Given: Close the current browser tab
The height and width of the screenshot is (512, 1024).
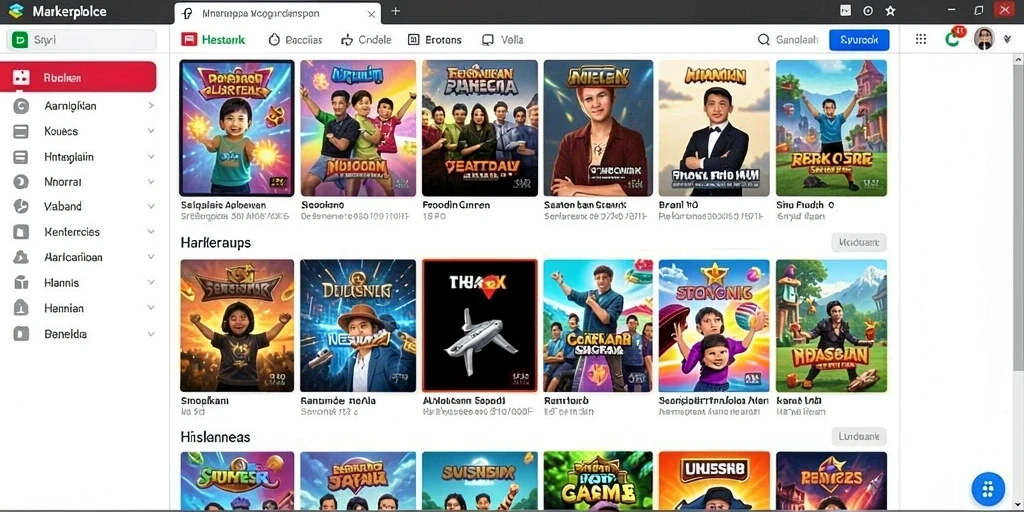Looking at the screenshot, I should click(x=371, y=14).
